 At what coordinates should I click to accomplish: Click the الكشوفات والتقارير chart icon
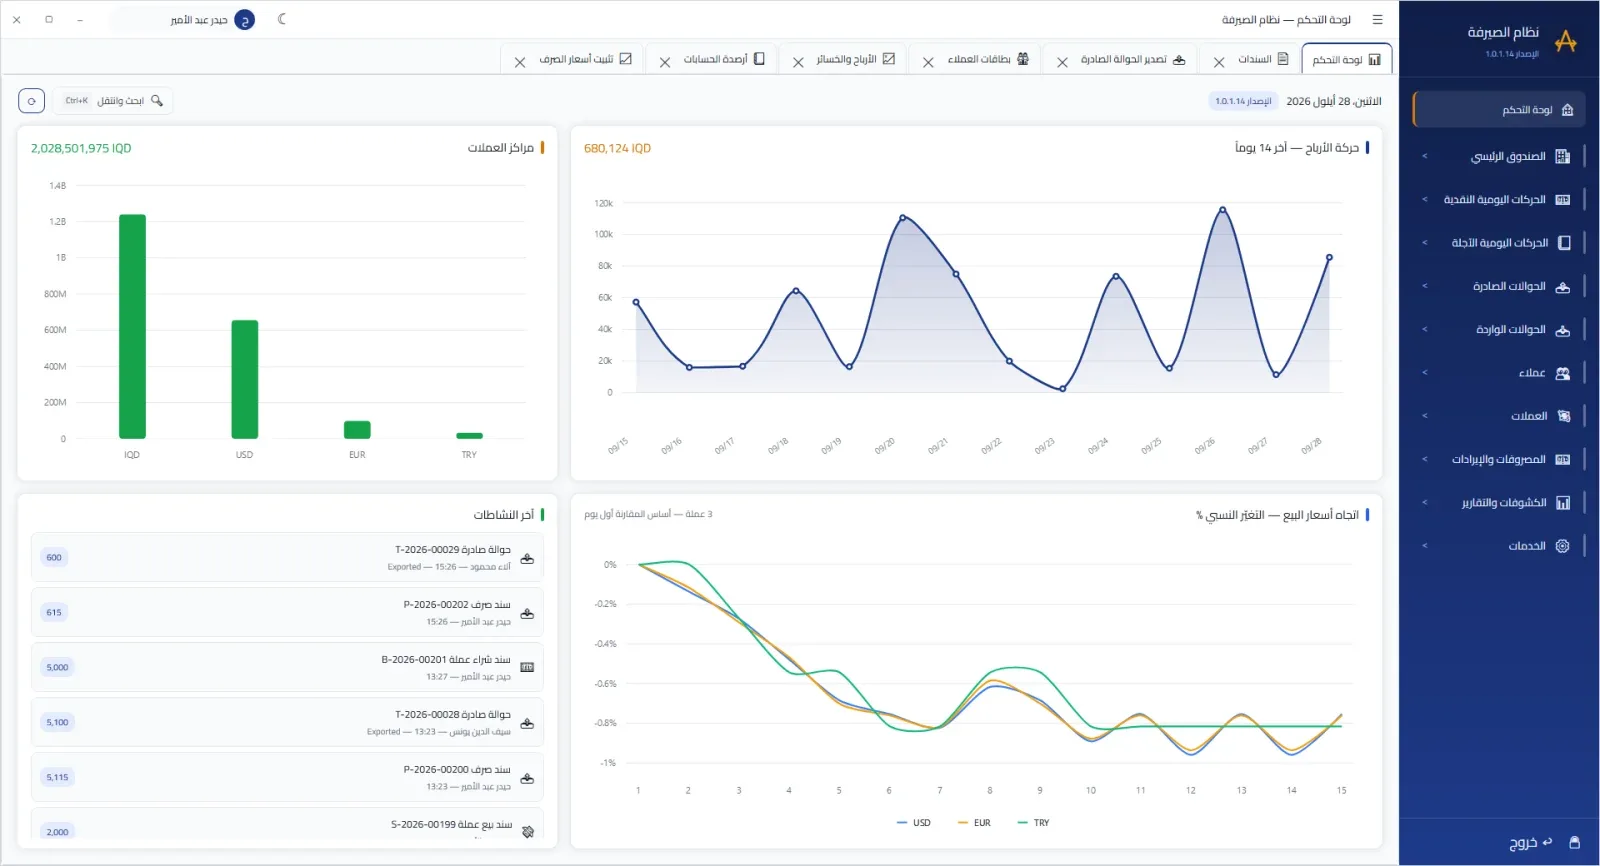1563,503
